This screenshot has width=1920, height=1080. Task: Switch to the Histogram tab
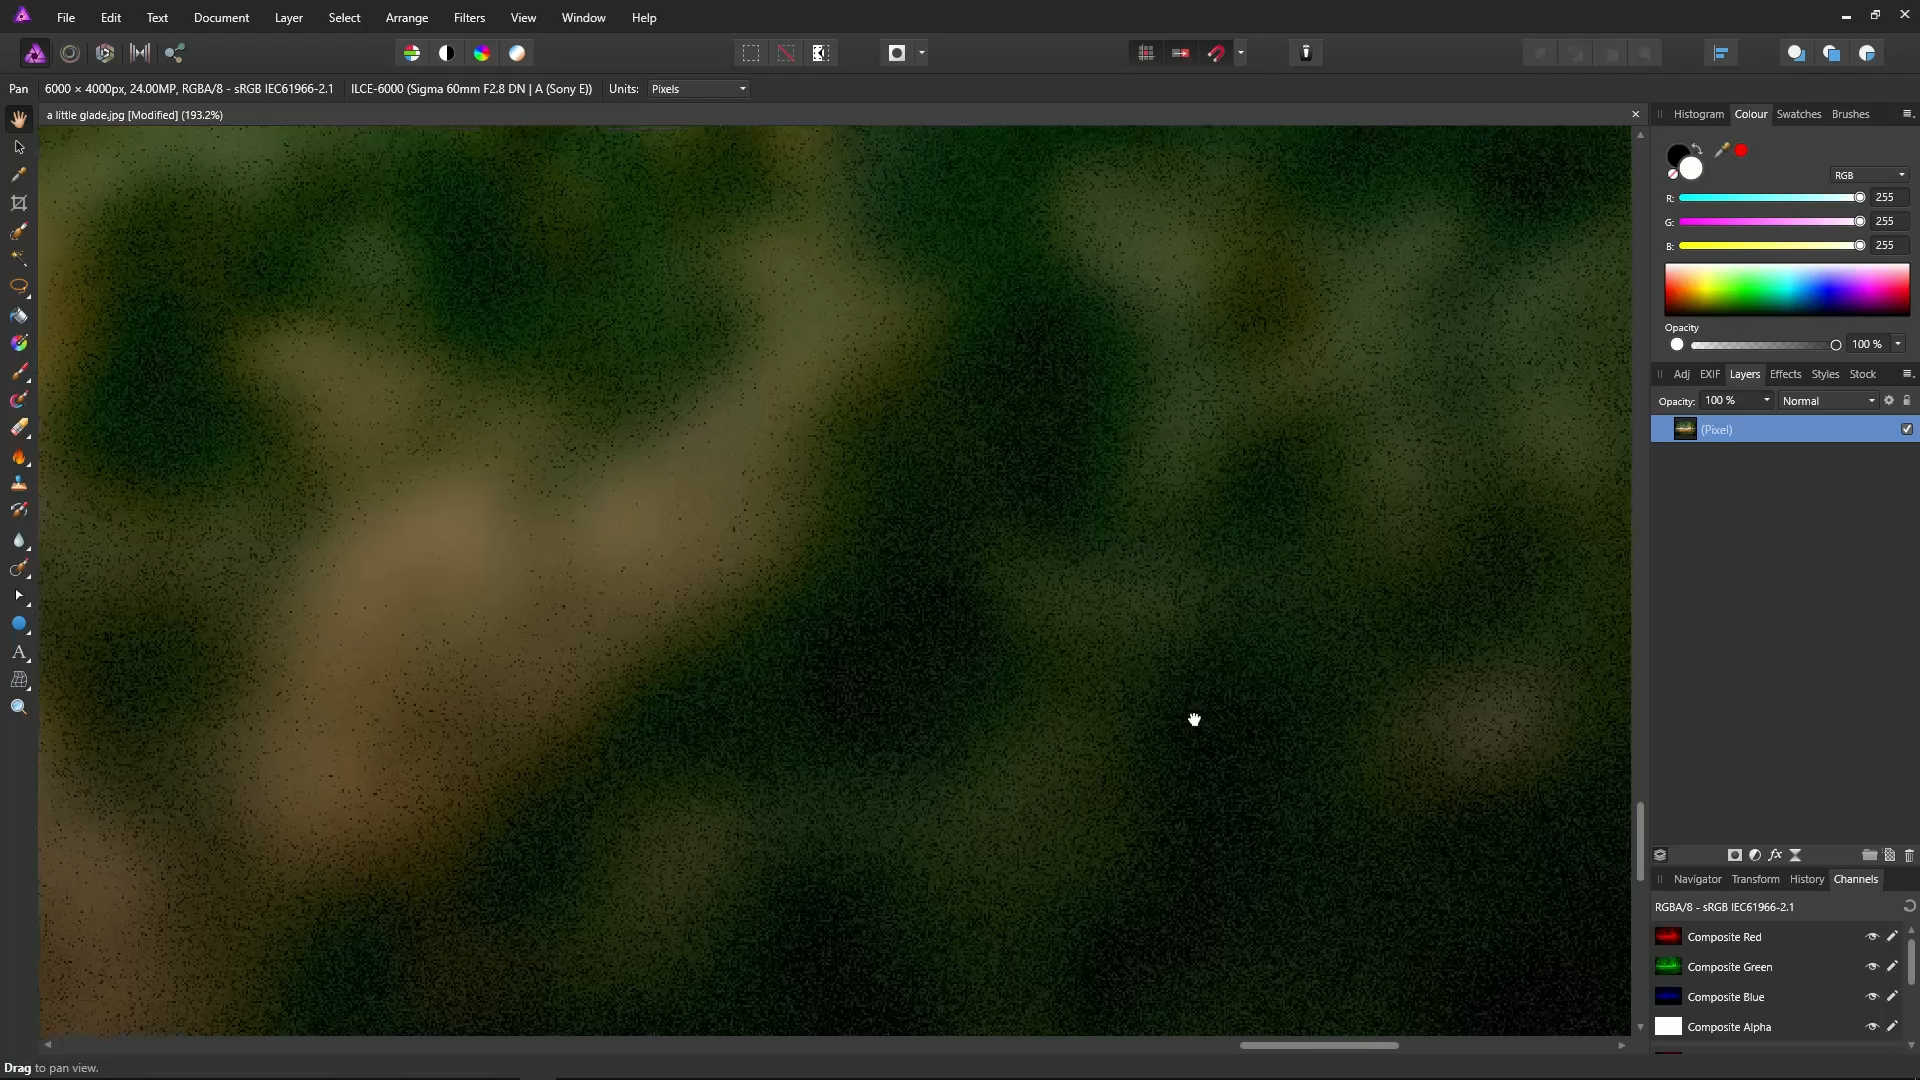point(1698,114)
